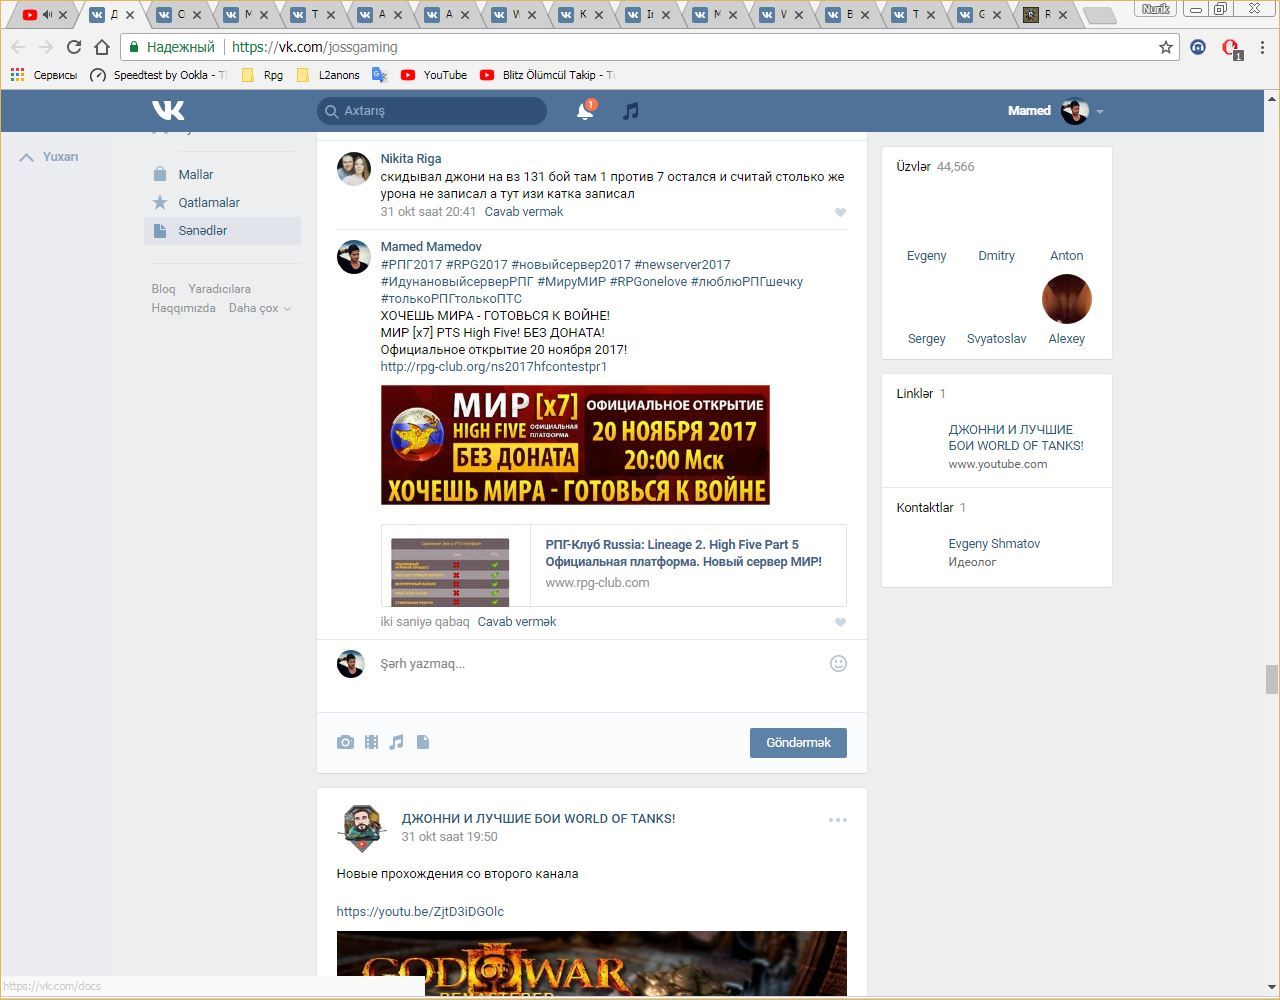This screenshot has width=1280, height=1000.
Task: Bookmark this page with the star icon
Action: coord(1166,47)
